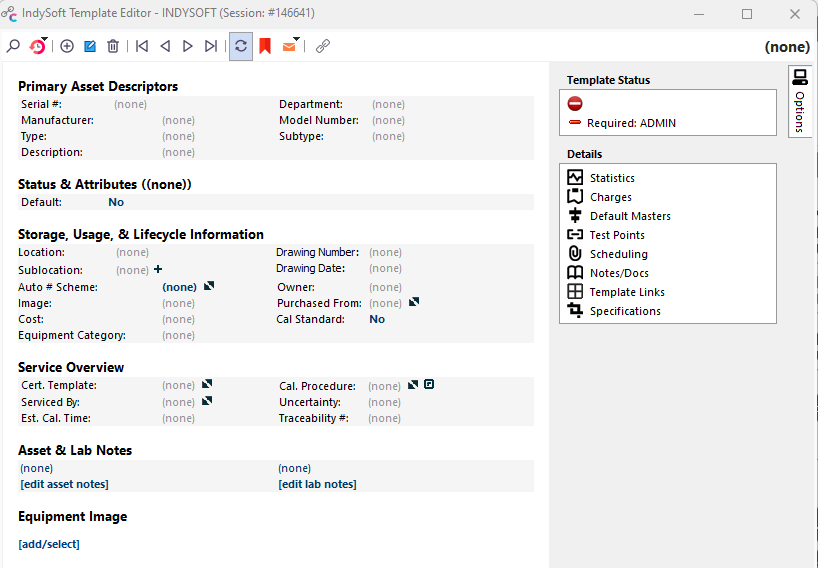This screenshot has height=568, width=818.
Task: Toggle the refresh button in toolbar
Action: [241, 46]
